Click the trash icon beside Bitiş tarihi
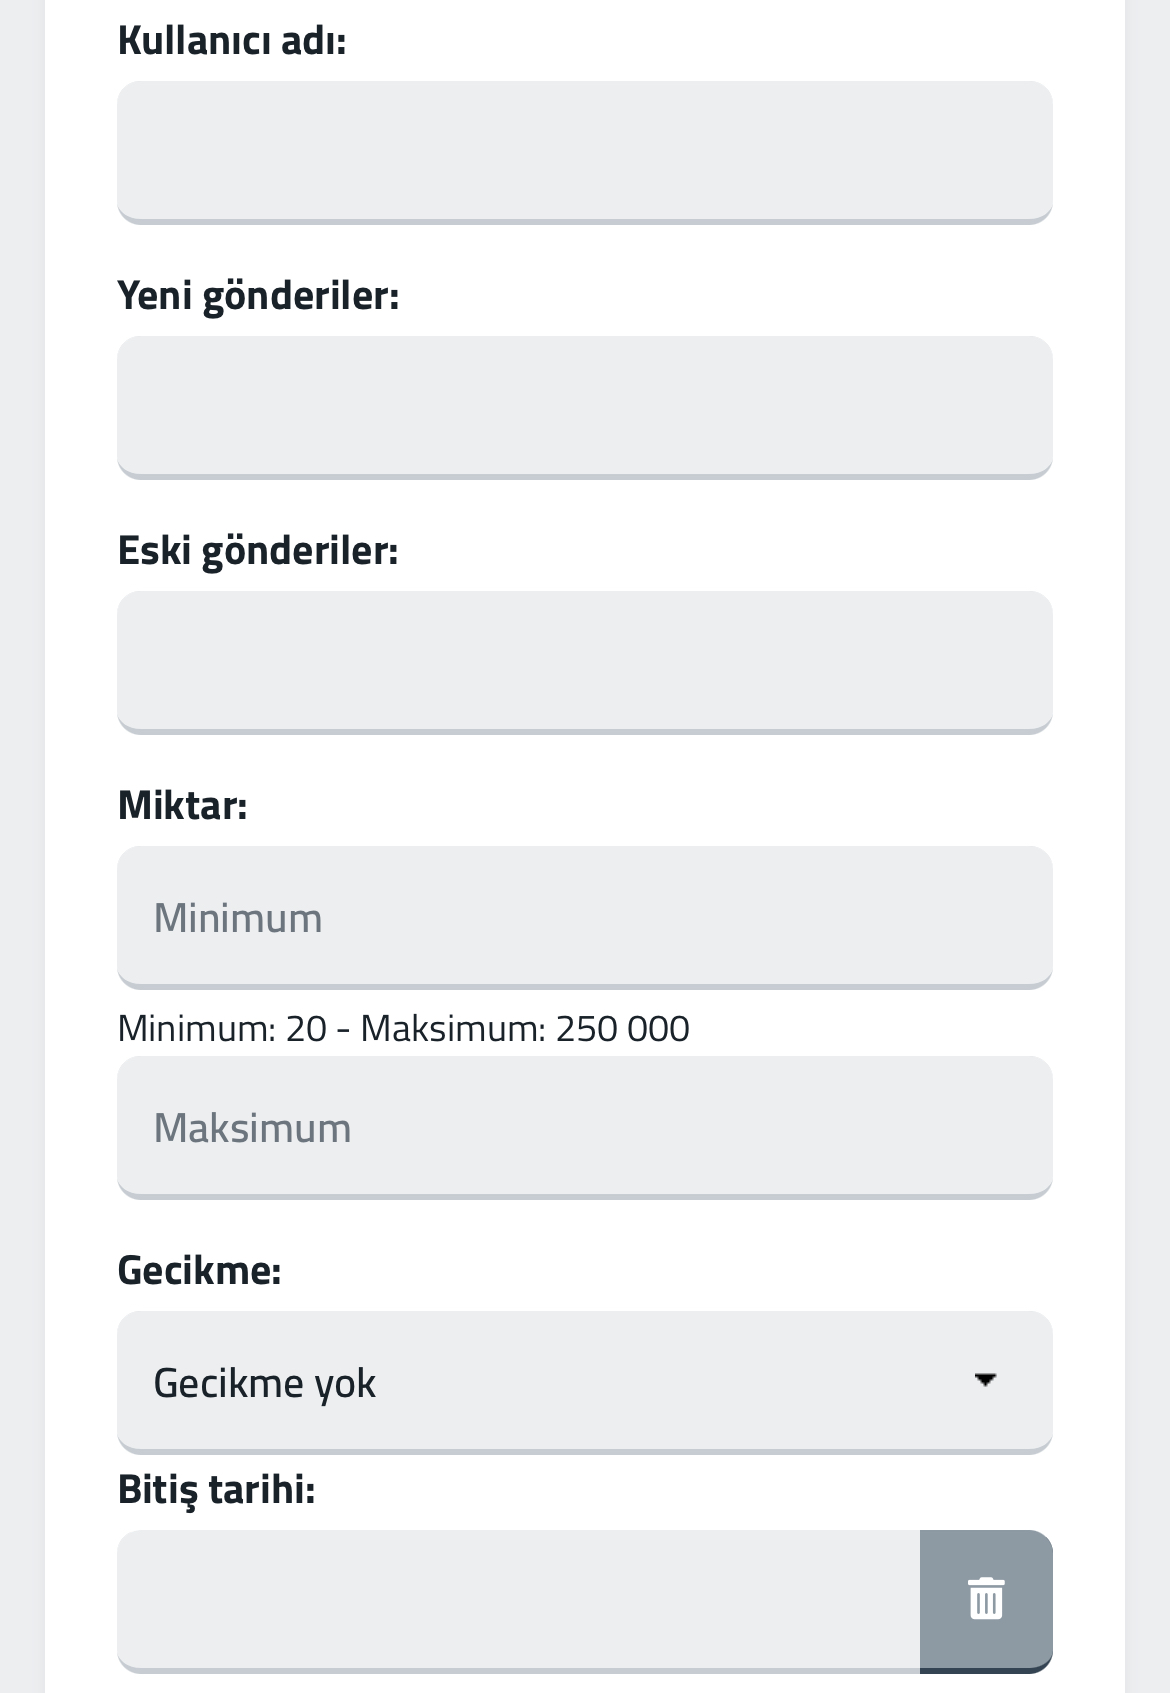 pos(986,1598)
